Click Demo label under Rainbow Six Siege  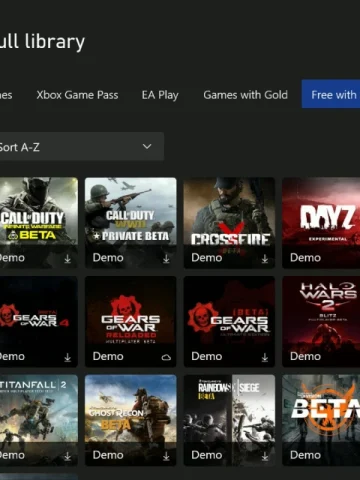click(207, 455)
